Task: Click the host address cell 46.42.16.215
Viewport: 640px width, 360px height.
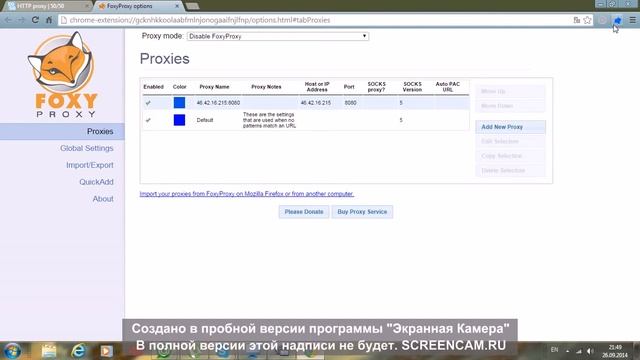Action: point(316,103)
